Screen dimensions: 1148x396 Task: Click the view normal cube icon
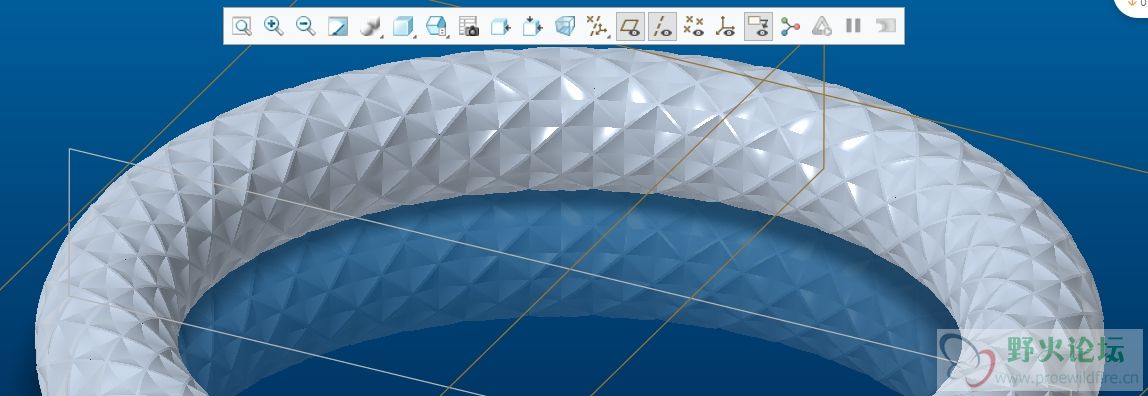click(x=532, y=27)
